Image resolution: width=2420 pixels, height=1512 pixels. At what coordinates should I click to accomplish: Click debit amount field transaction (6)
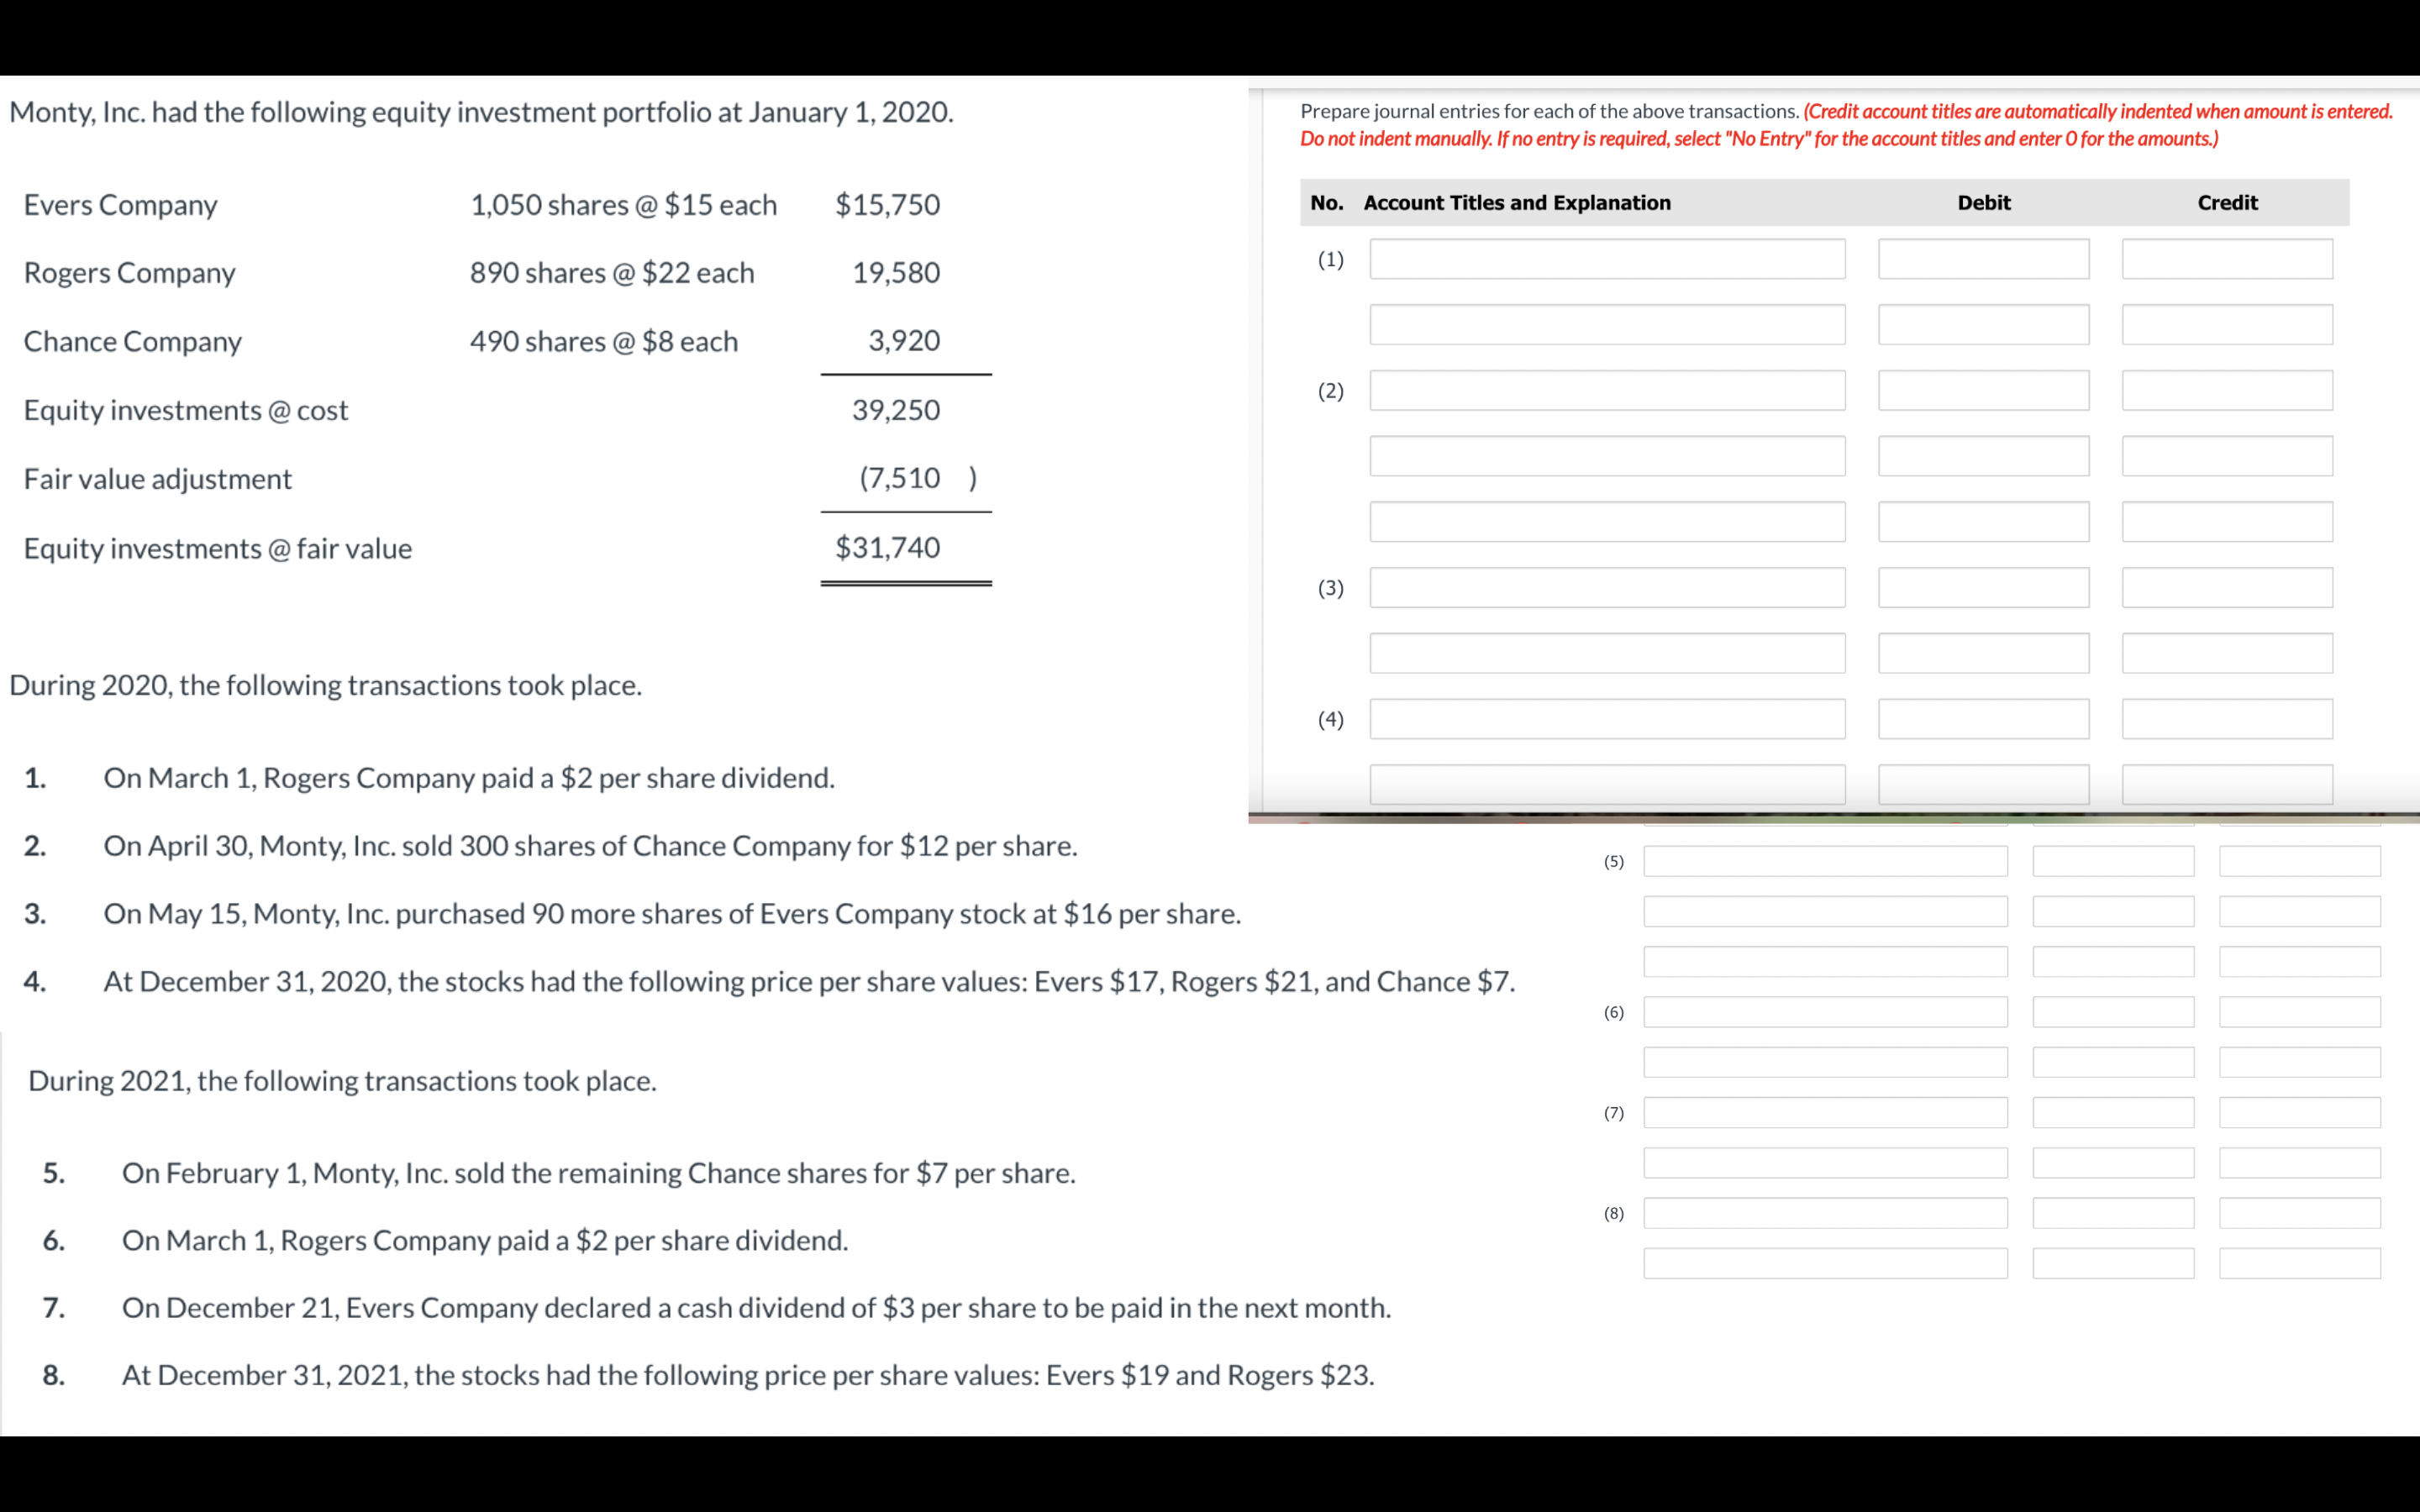2115,1012
